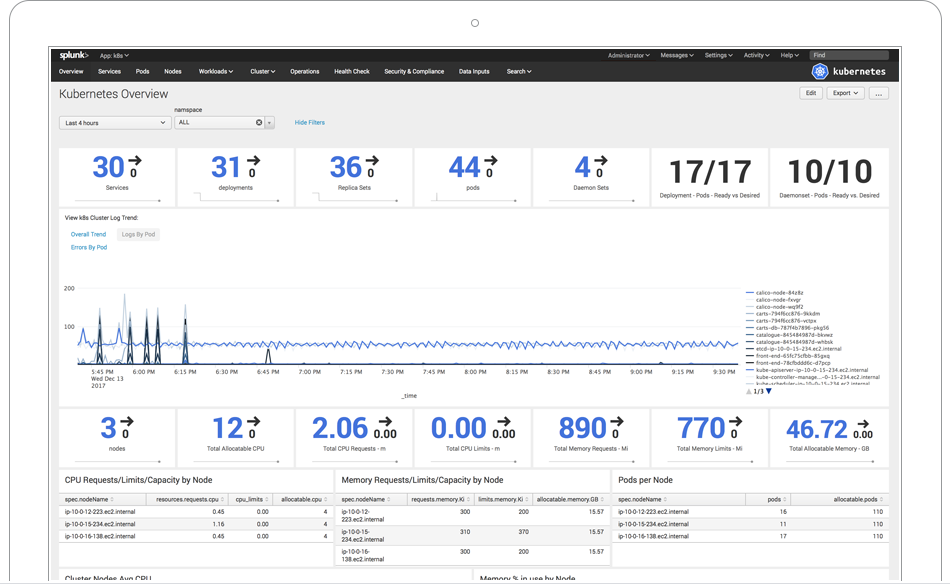Click the trend arrow beside Total Allocatable CPU

[x=254, y=422]
